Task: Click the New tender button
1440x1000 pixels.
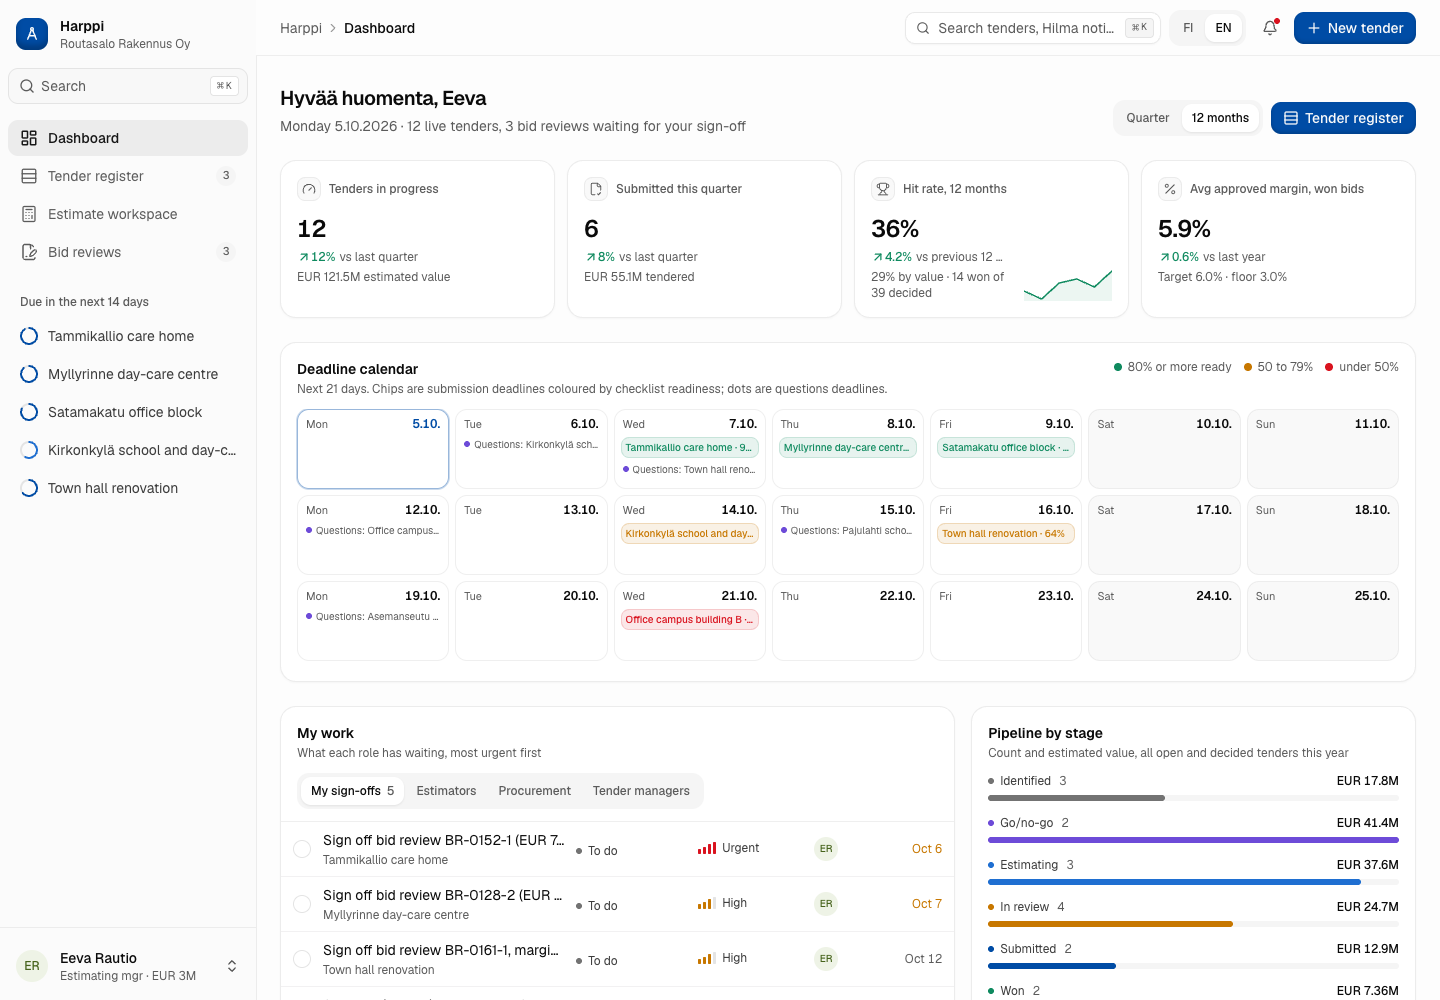Action: 1355,28
